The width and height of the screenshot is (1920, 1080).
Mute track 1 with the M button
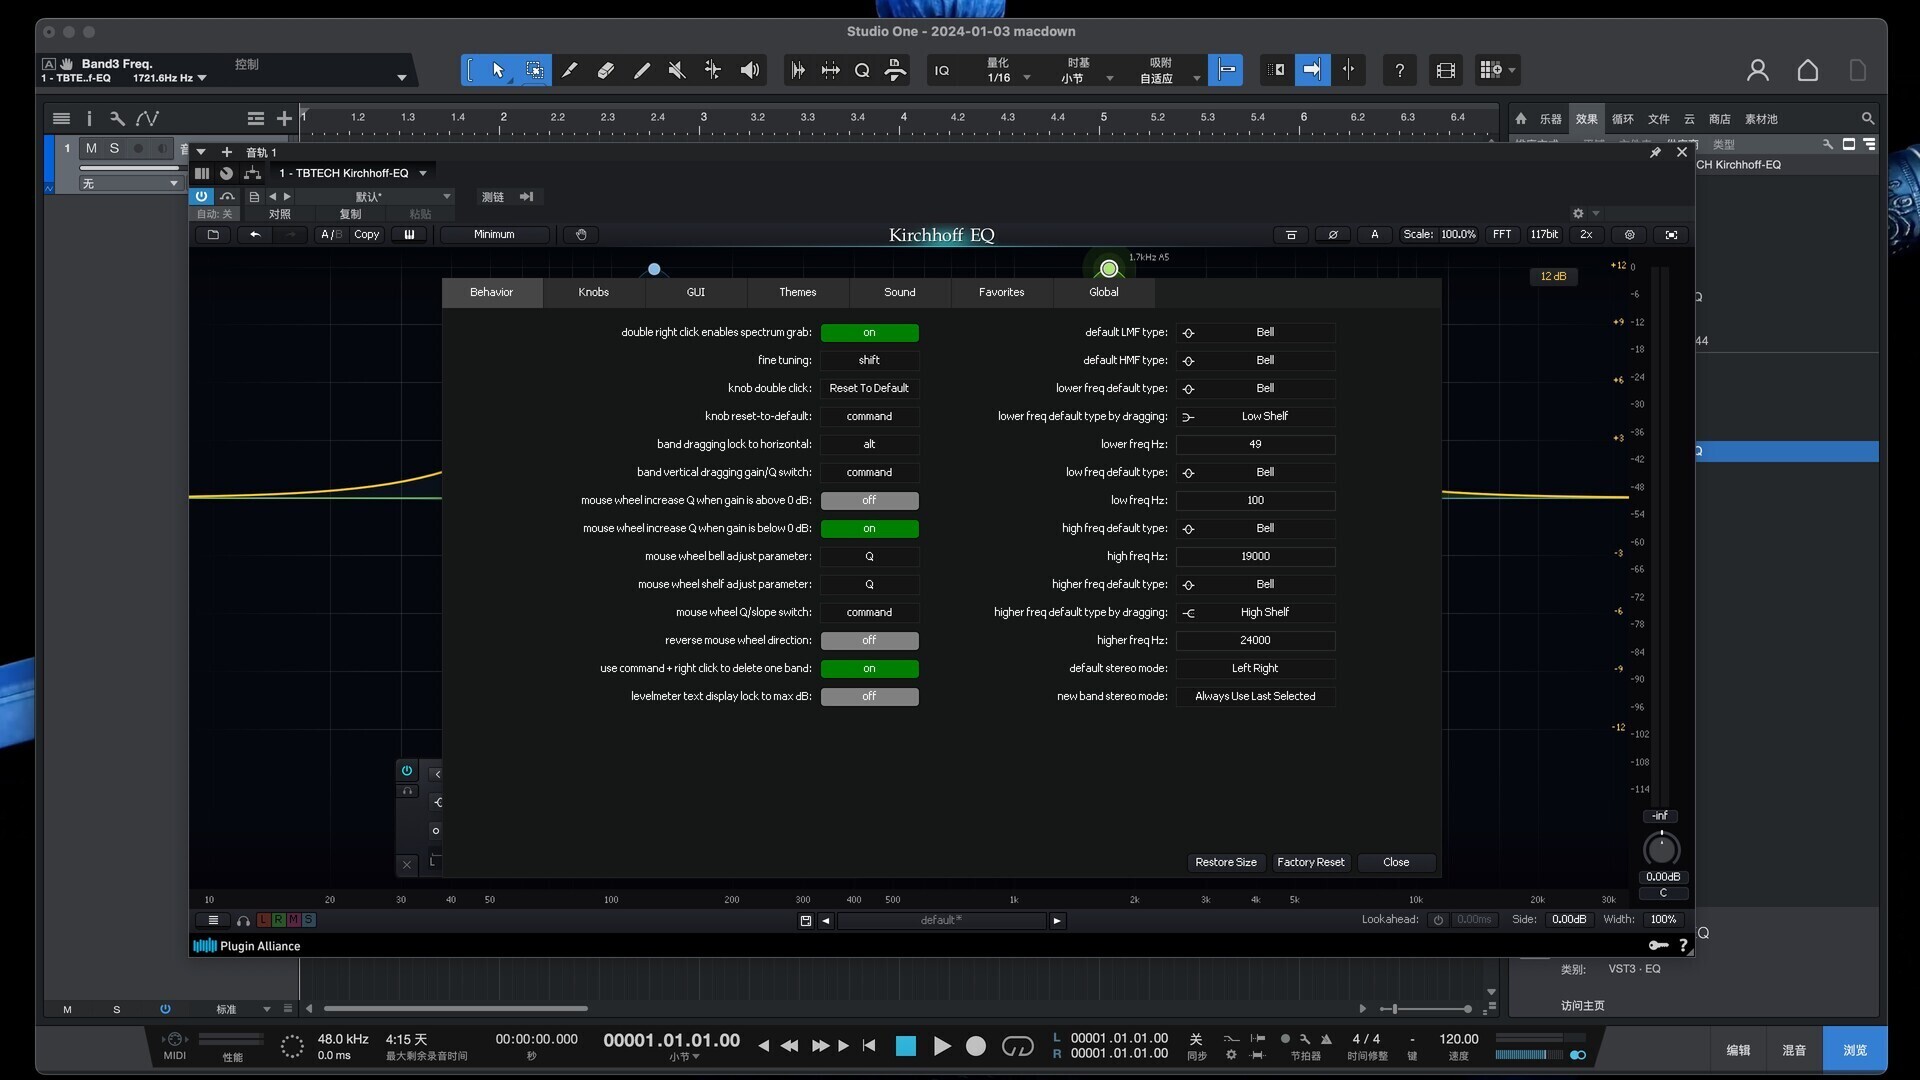tap(91, 148)
